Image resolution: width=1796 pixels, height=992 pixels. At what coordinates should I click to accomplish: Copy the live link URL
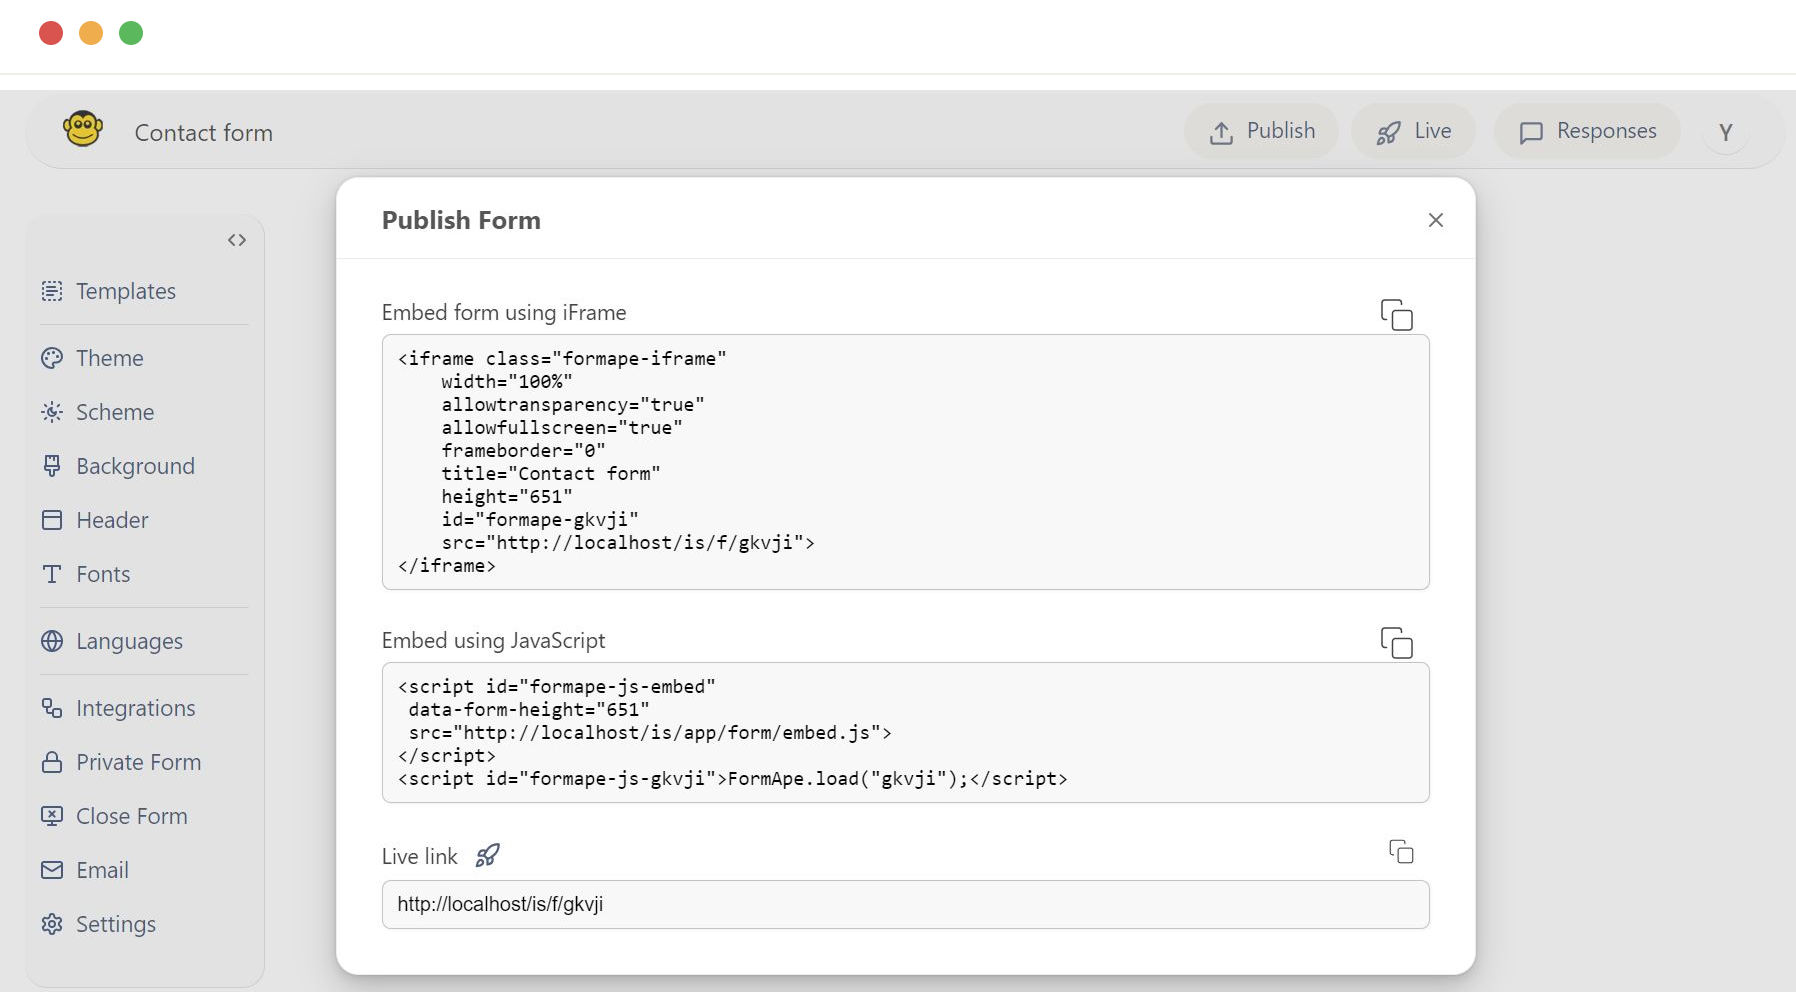[1401, 851]
